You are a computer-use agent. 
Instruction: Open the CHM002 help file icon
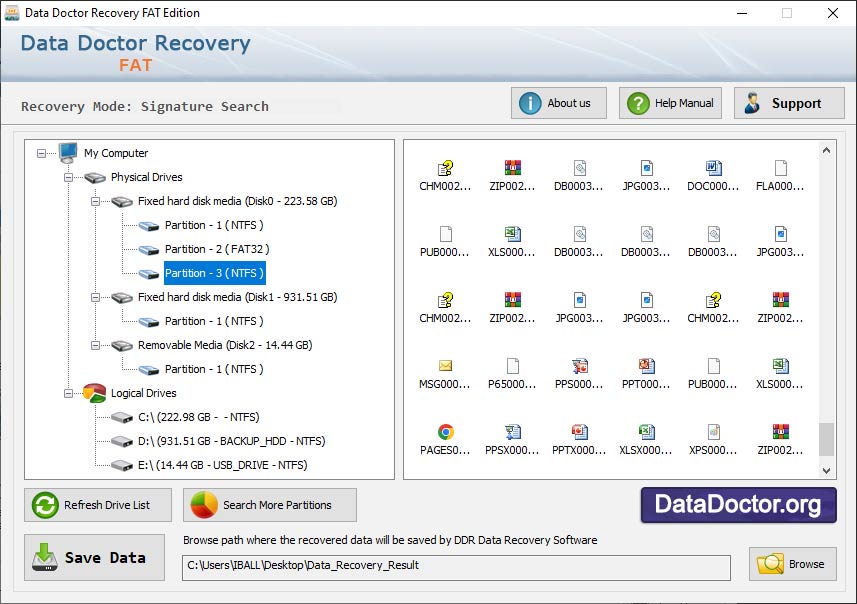[x=443, y=168]
